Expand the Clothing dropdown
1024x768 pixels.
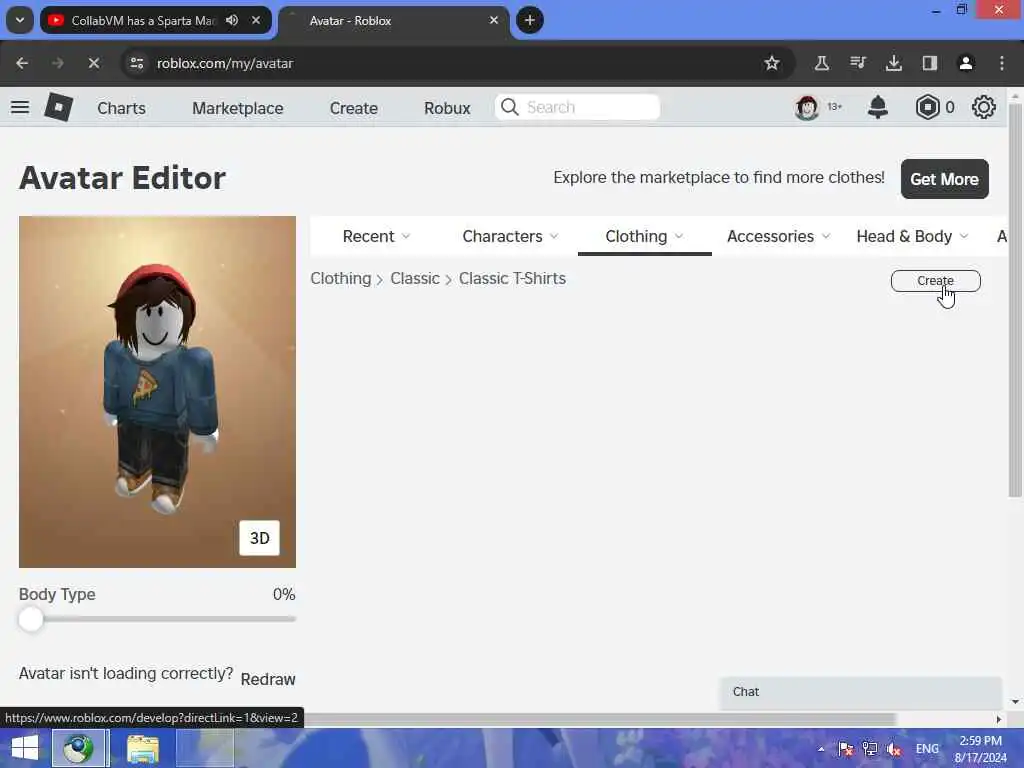pos(645,236)
